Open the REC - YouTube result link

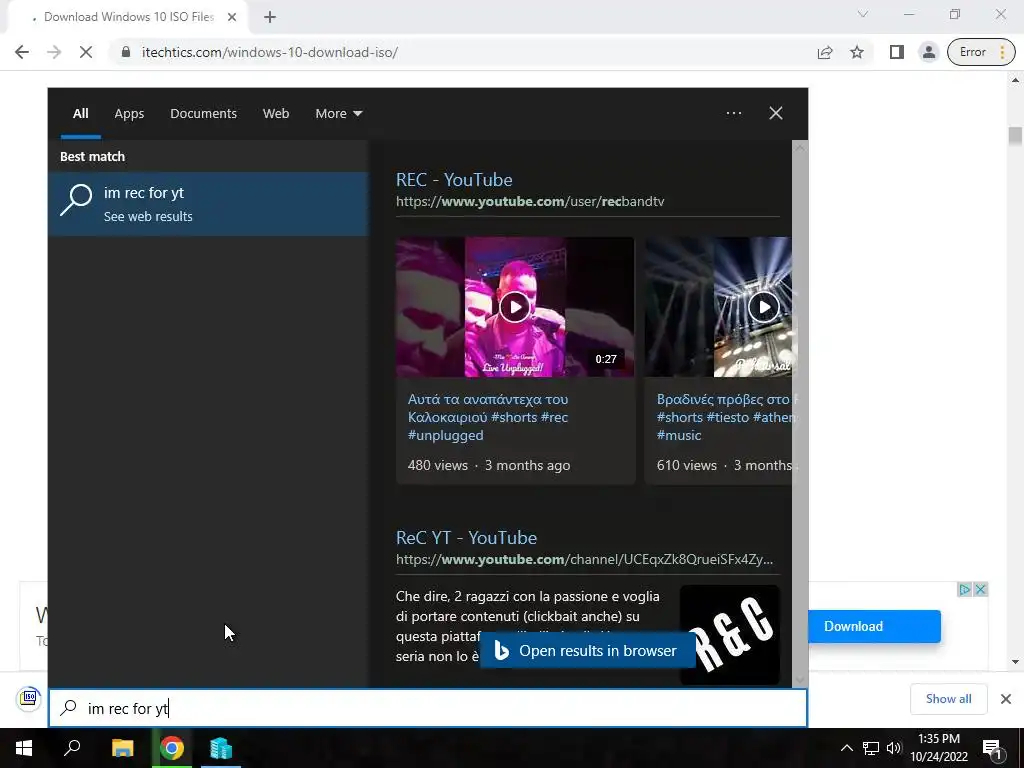454,180
